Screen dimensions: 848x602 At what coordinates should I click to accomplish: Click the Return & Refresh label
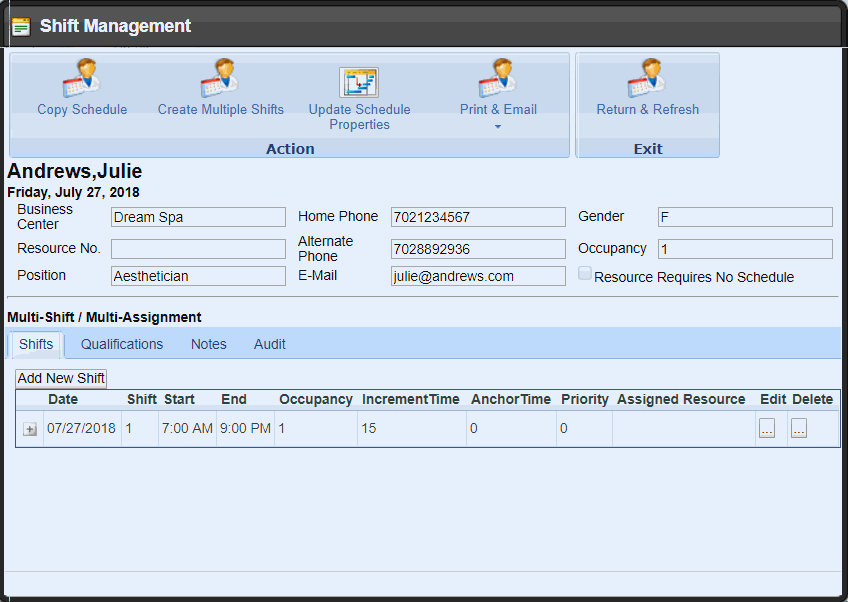coord(648,109)
